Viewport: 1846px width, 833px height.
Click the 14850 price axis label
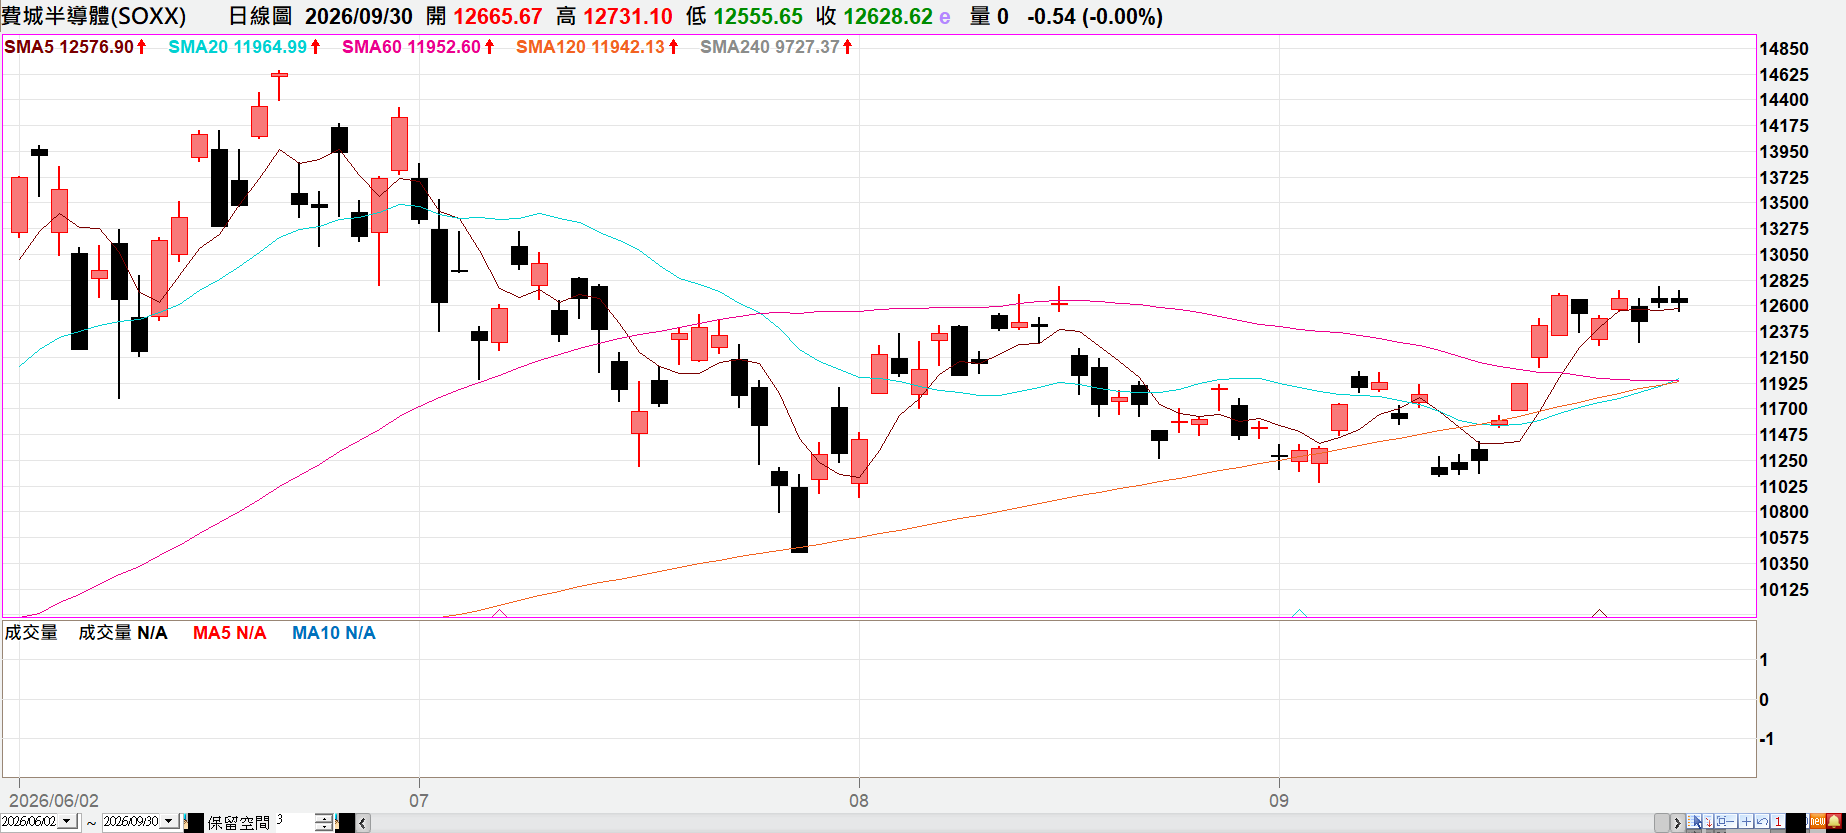(x=1784, y=49)
